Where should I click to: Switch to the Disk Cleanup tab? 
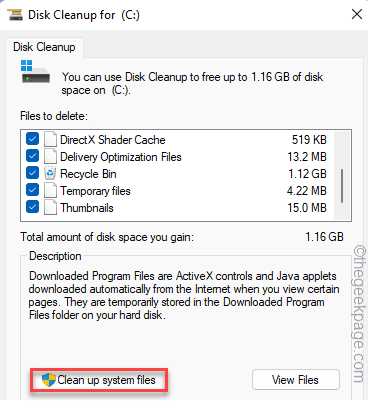[x=44, y=47]
